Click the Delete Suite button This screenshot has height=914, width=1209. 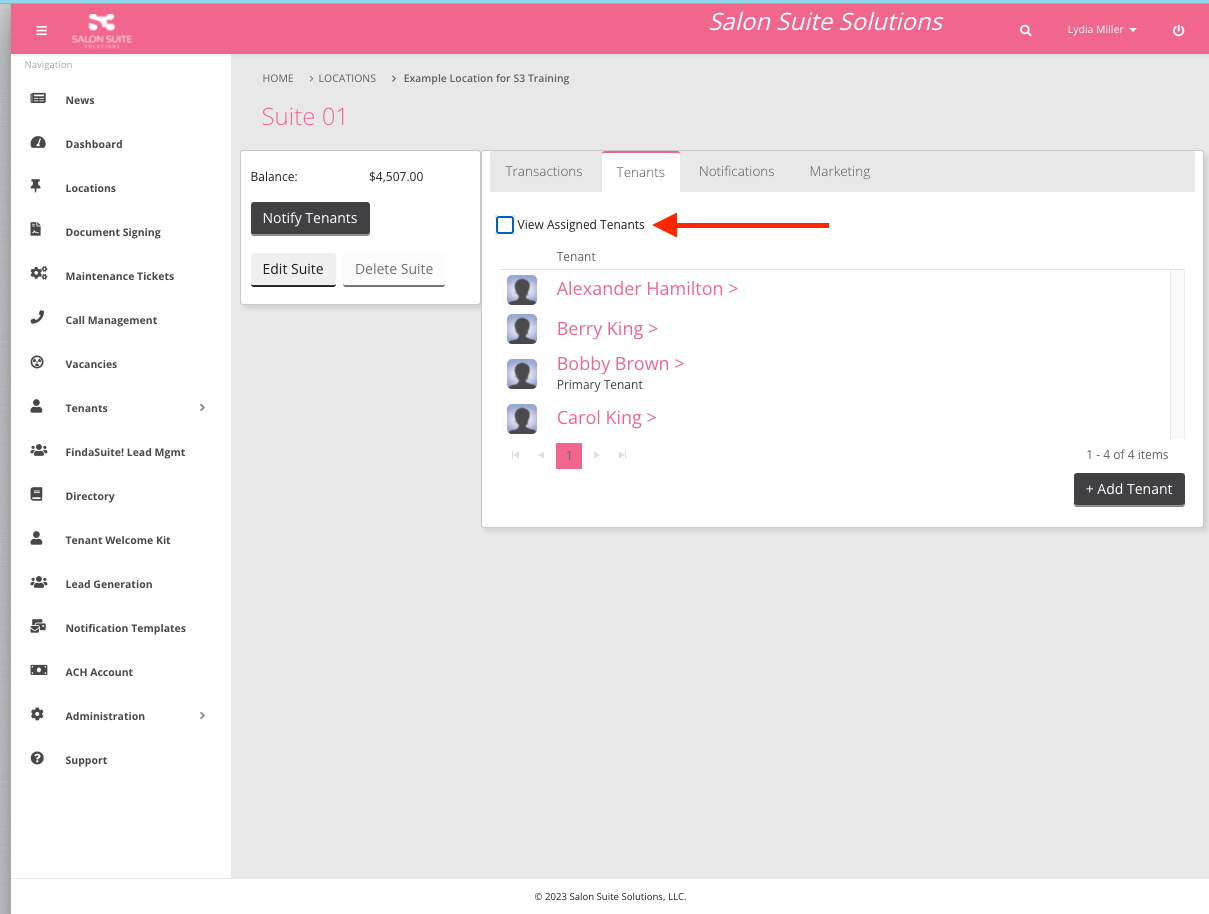[x=394, y=269]
